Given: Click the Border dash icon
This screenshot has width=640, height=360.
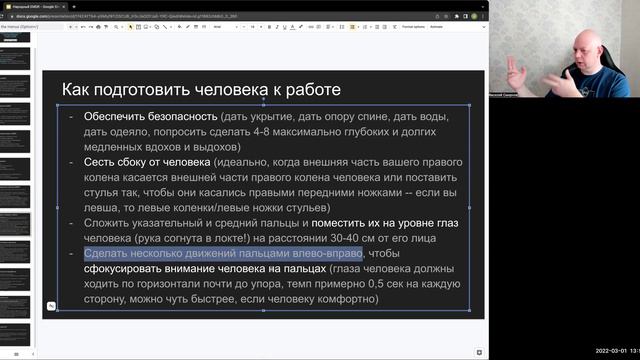Looking at the screenshot, I should click(204, 27).
